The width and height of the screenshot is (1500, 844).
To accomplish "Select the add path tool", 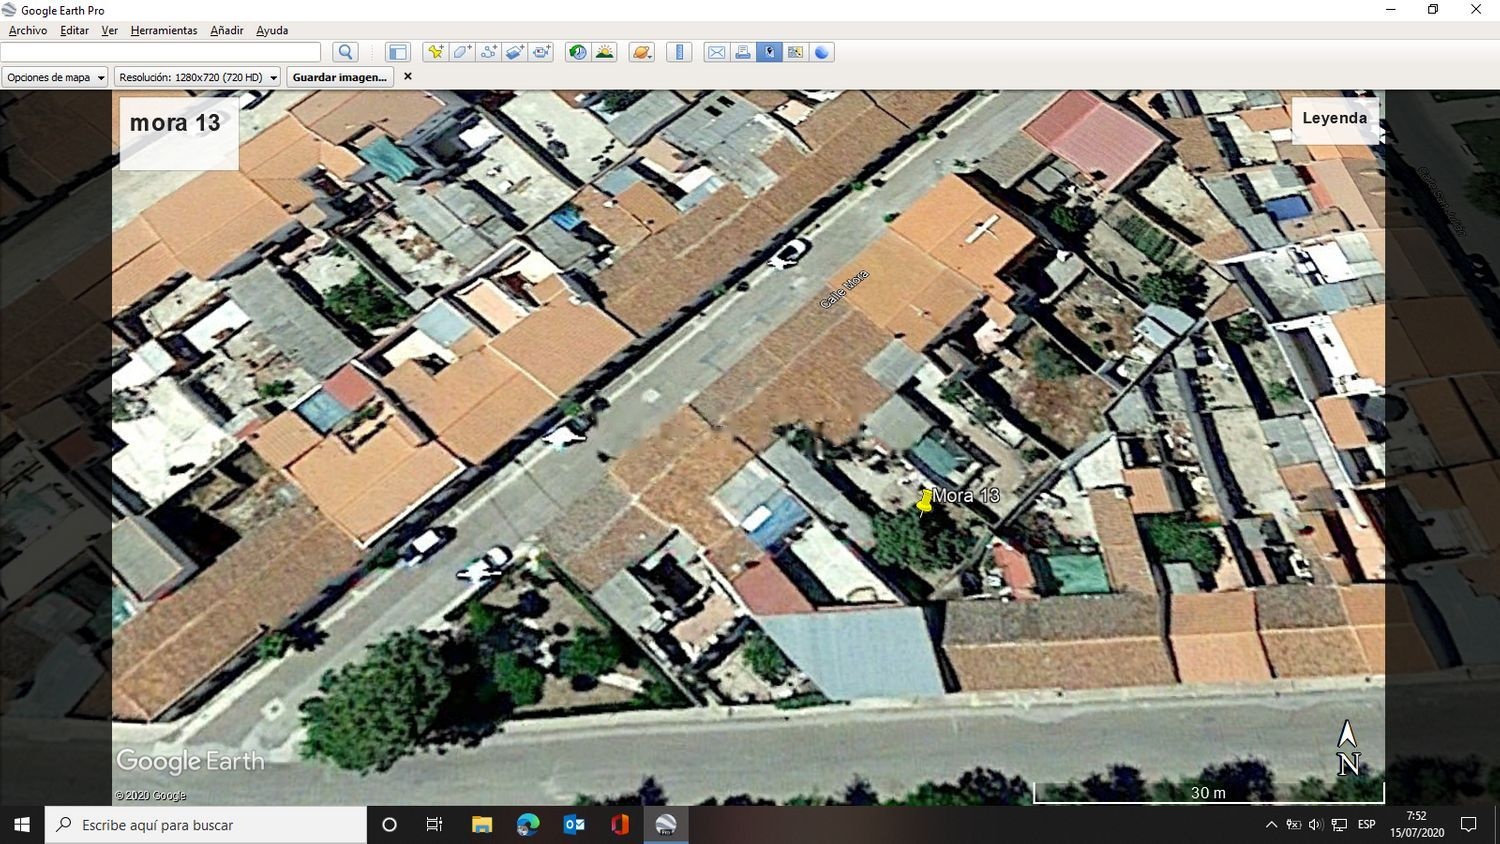I will (488, 52).
